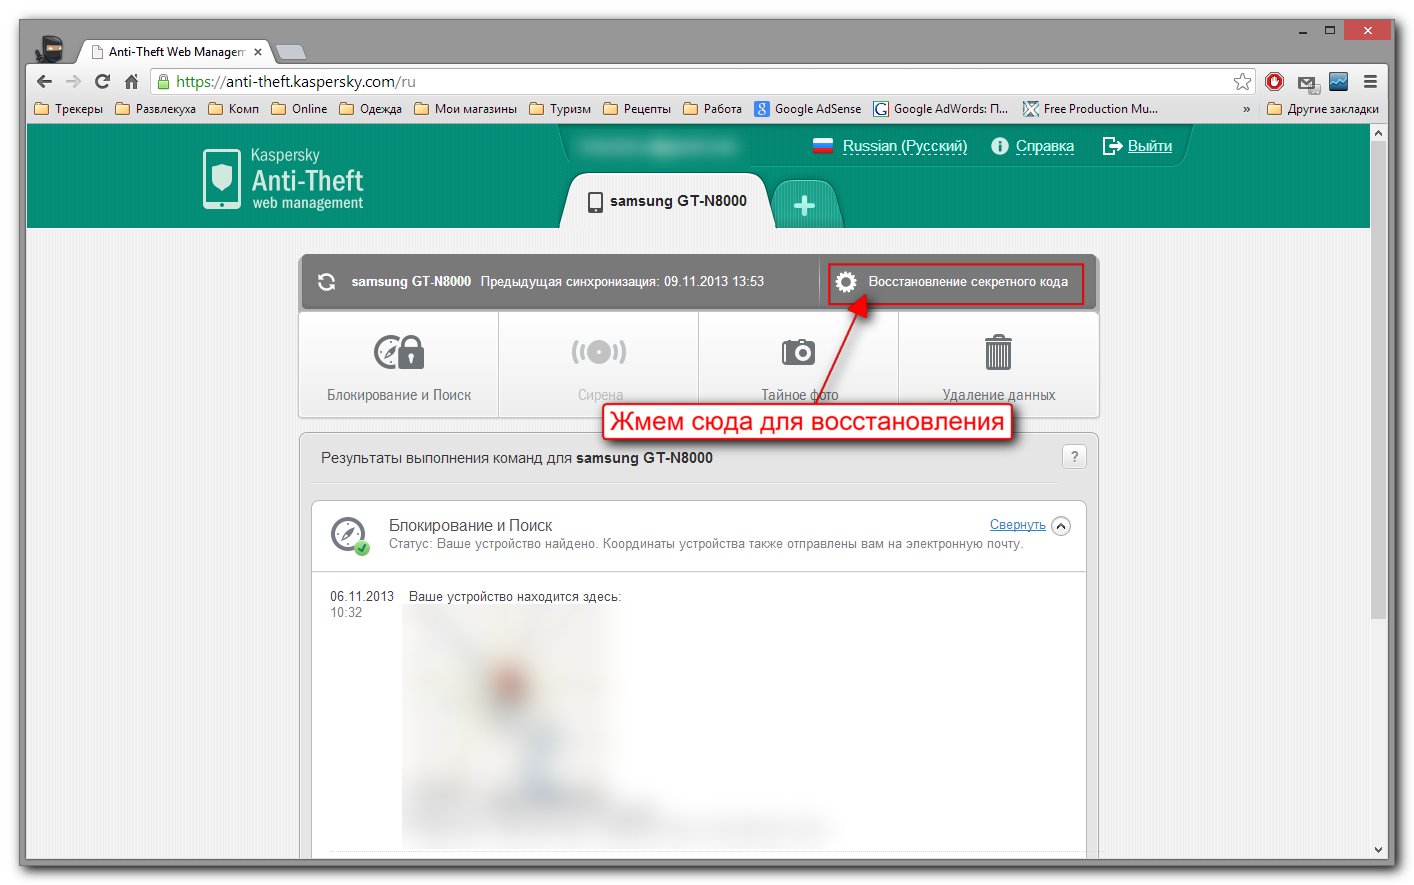Click the blurred account name in header
The image size is (1414, 885).
pyautogui.click(x=657, y=147)
